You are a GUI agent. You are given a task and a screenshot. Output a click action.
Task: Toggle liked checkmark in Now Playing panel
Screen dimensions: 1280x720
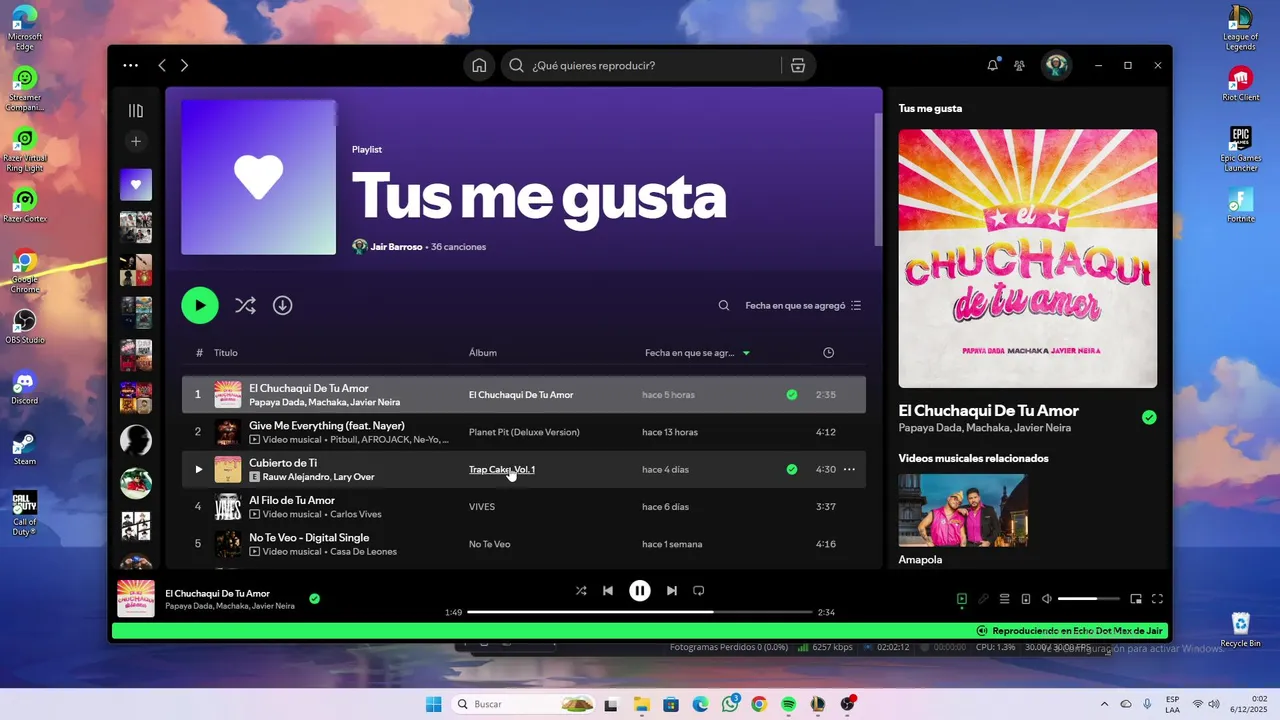coord(1149,417)
